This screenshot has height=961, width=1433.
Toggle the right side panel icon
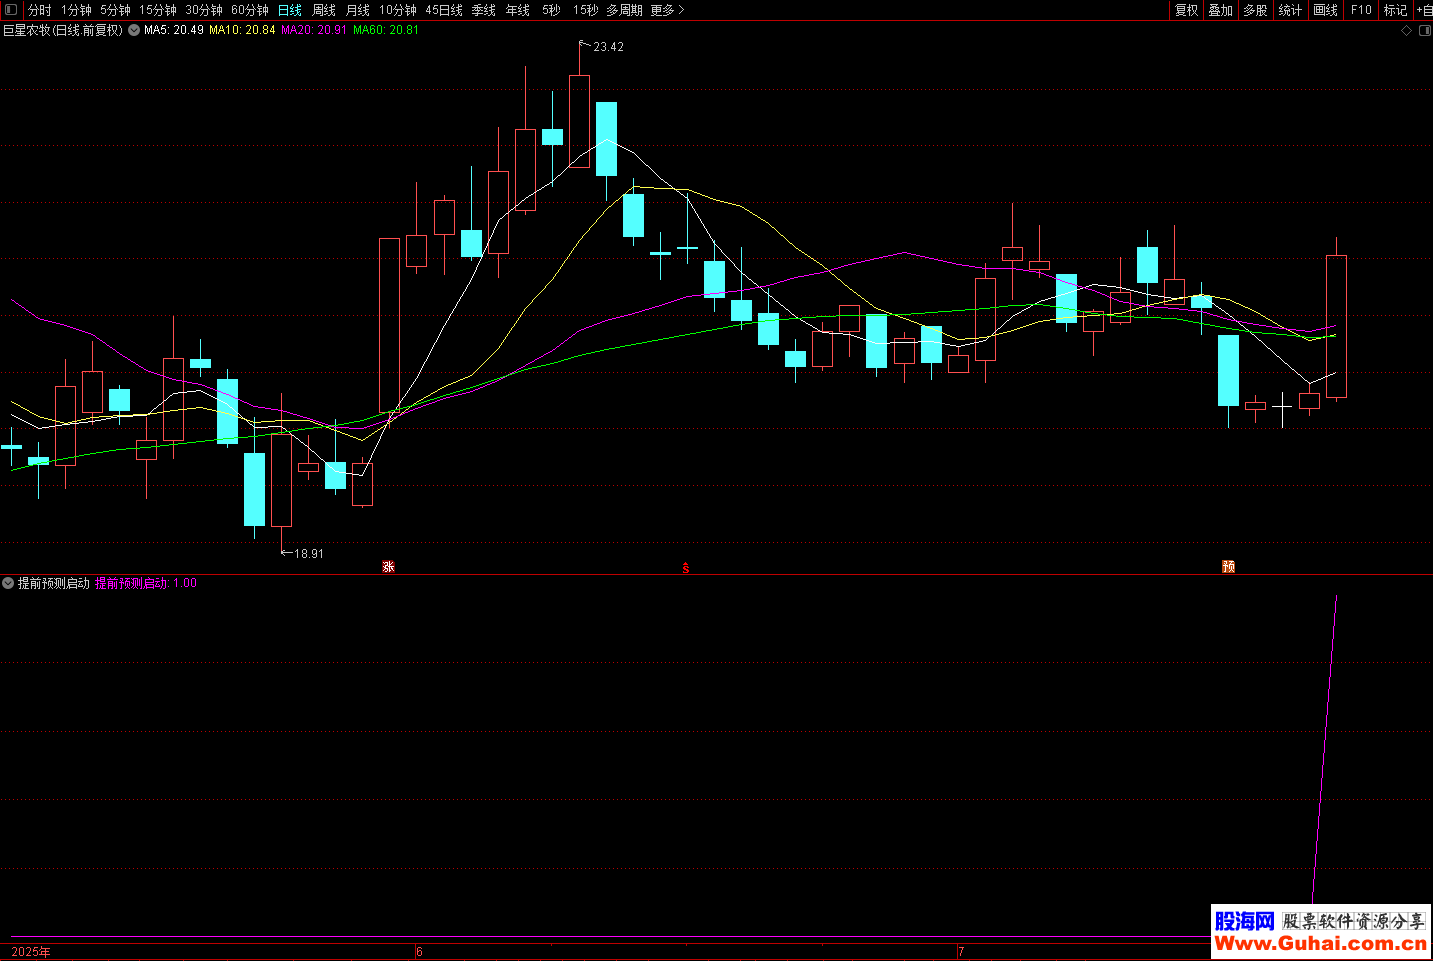pyautogui.click(x=1425, y=31)
